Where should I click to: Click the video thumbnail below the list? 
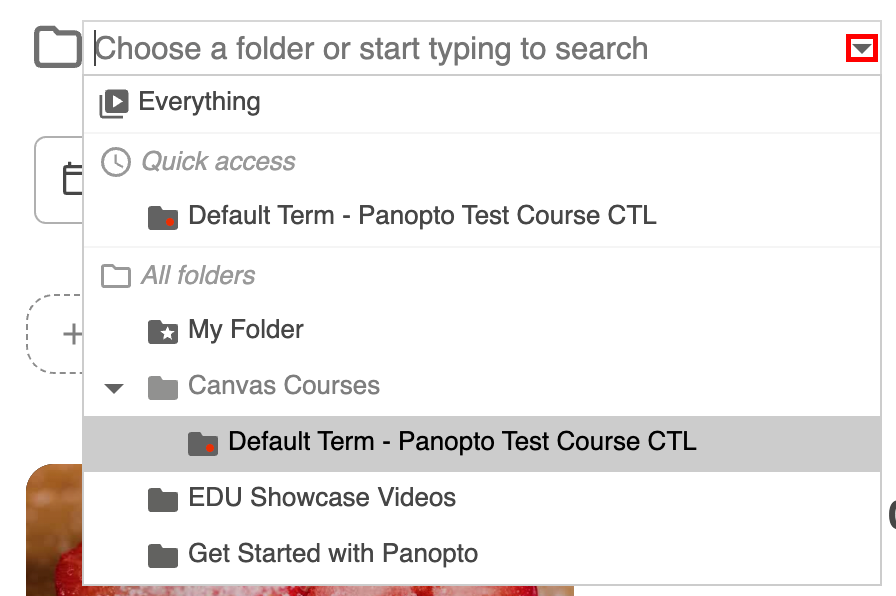pos(52,530)
